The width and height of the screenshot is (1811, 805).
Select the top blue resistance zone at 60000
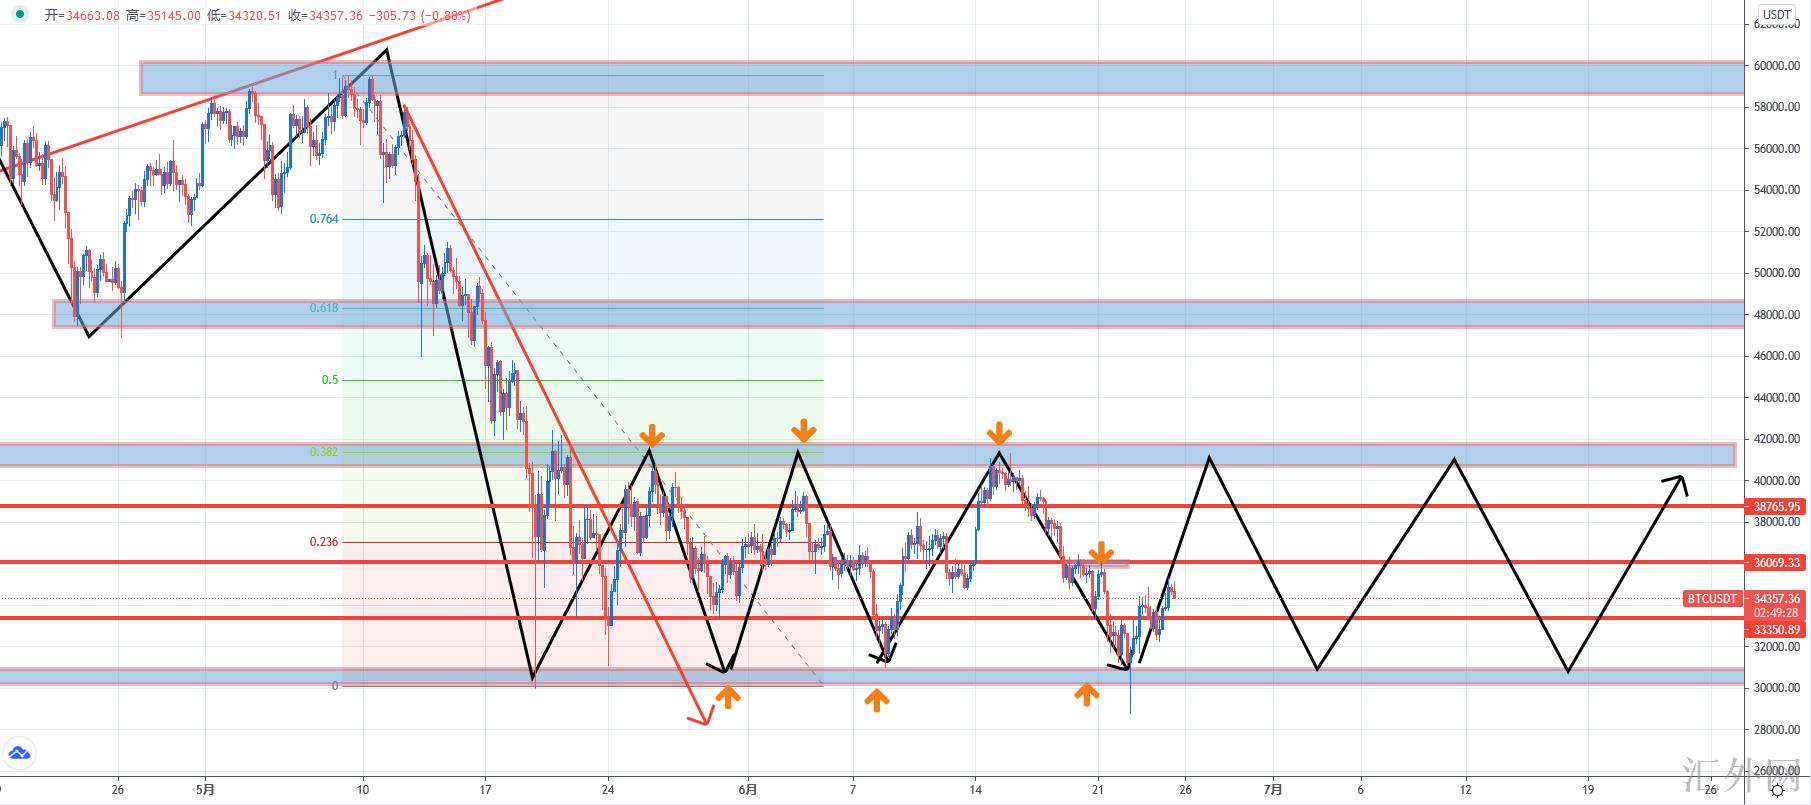[x=941, y=78]
